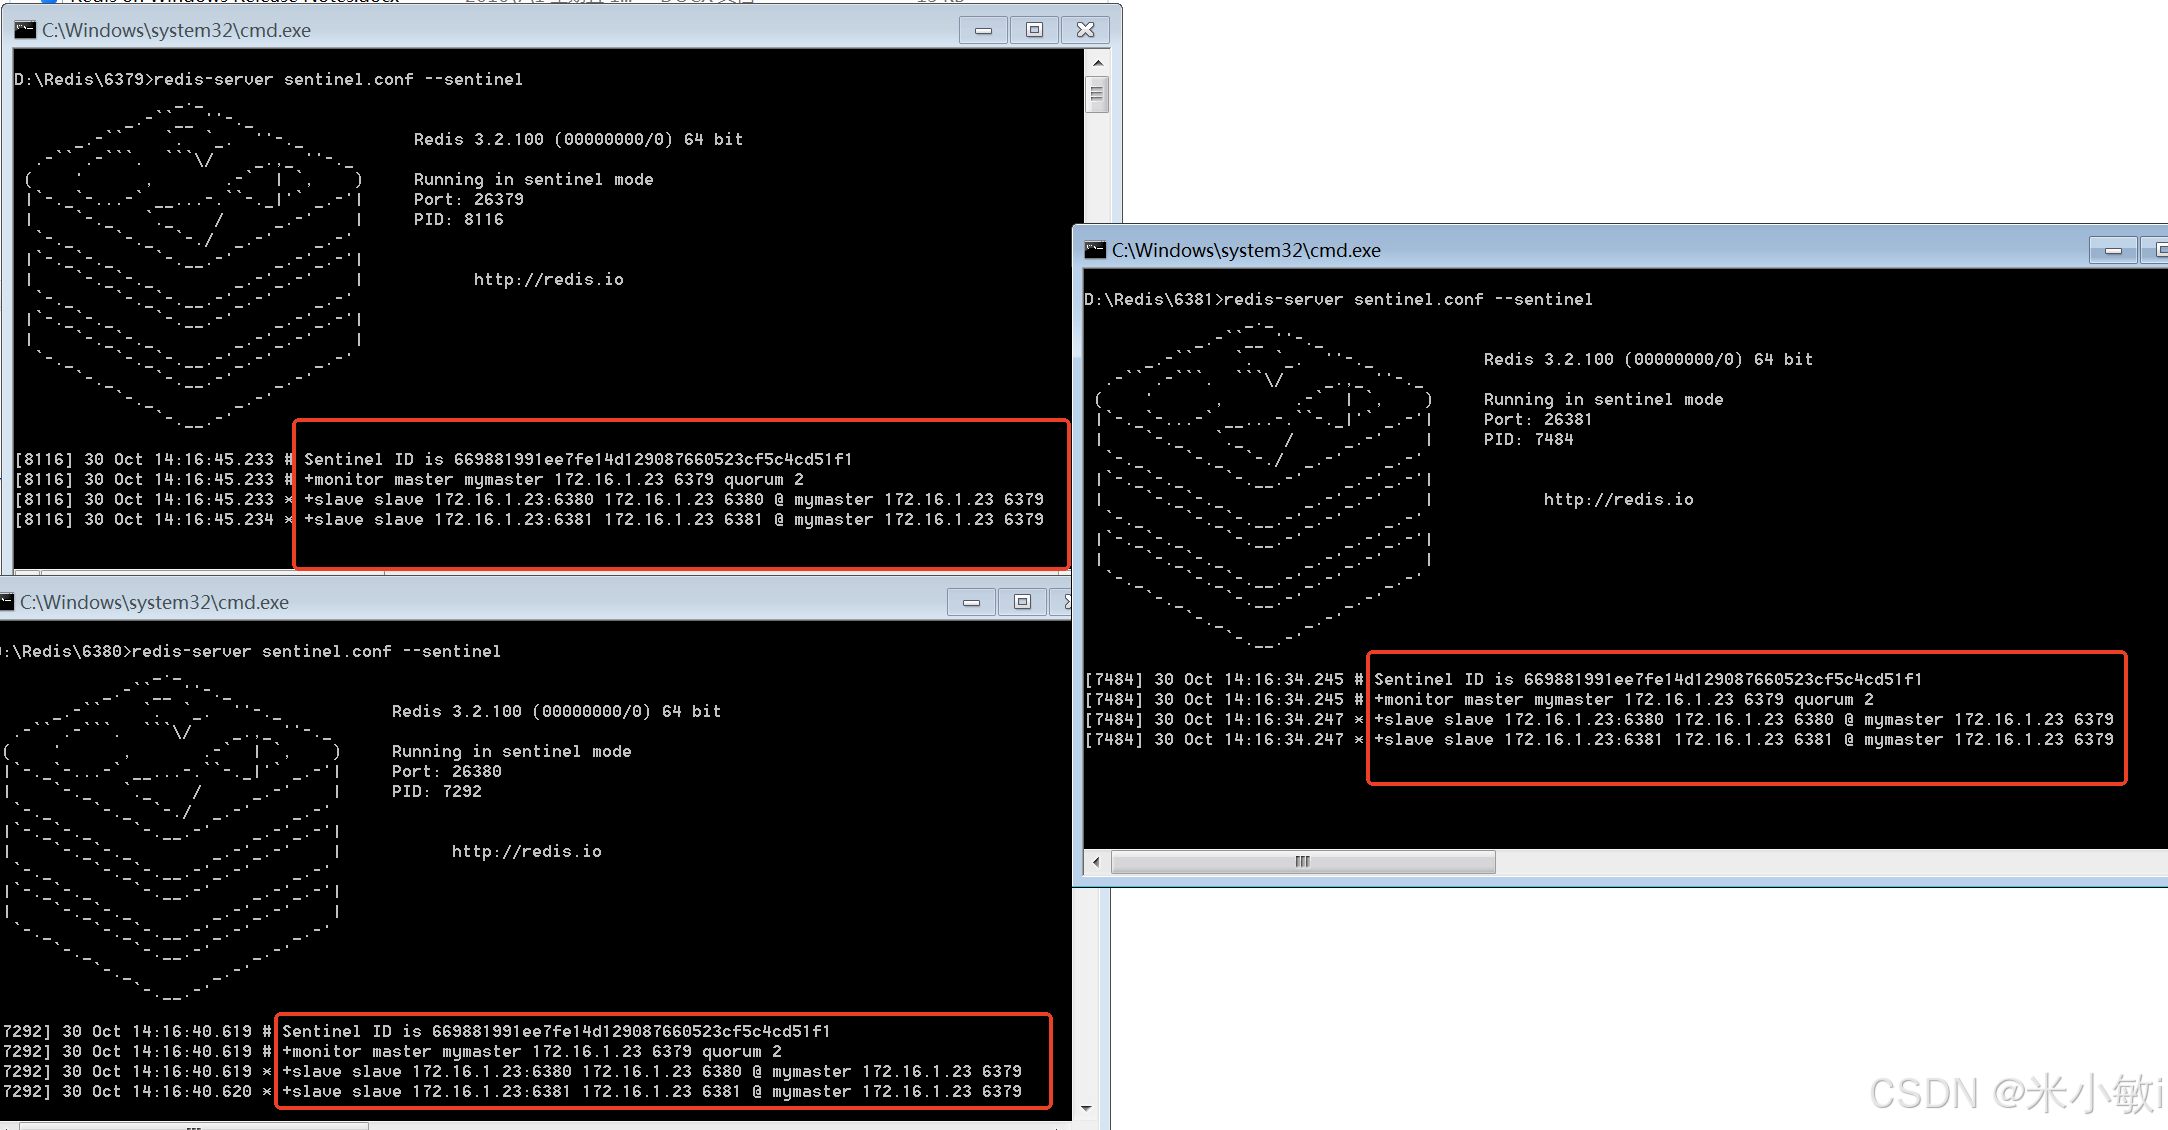Click http://redis.io in the 6380 window
This screenshot has width=2168, height=1130.
[x=527, y=851]
